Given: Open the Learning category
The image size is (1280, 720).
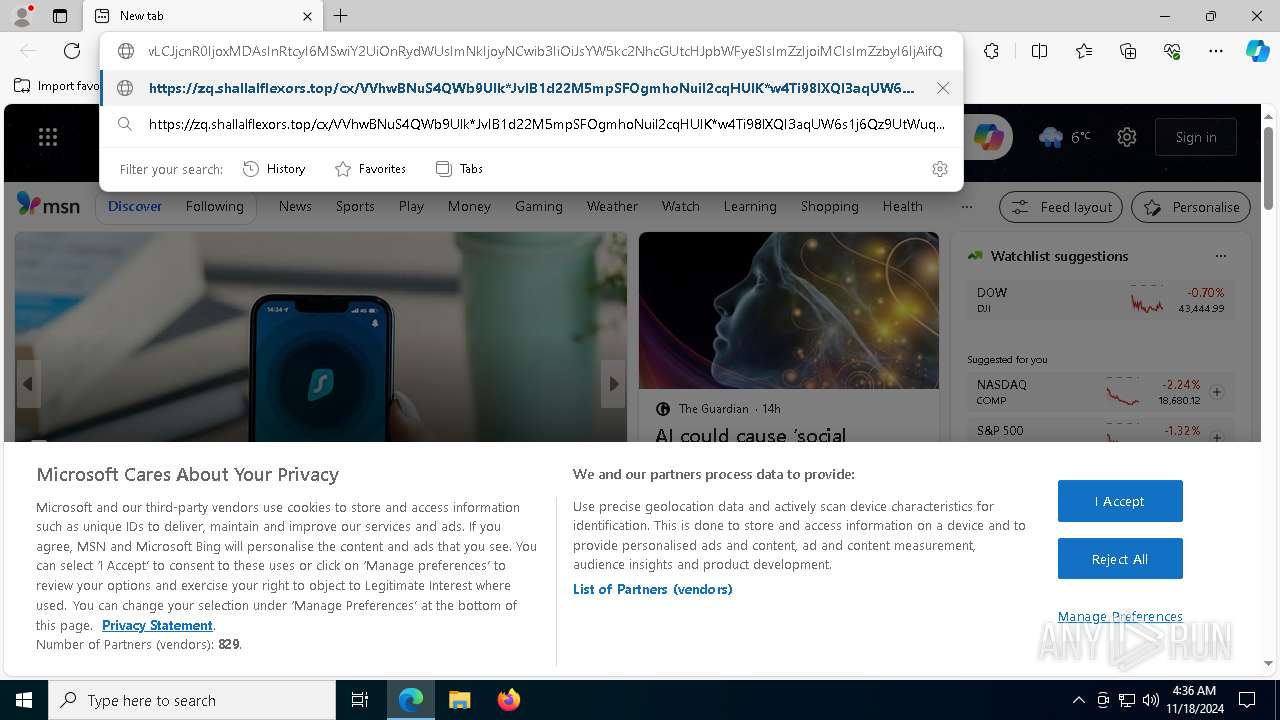Looking at the screenshot, I should pyautogui.click(x=750, y=206).
